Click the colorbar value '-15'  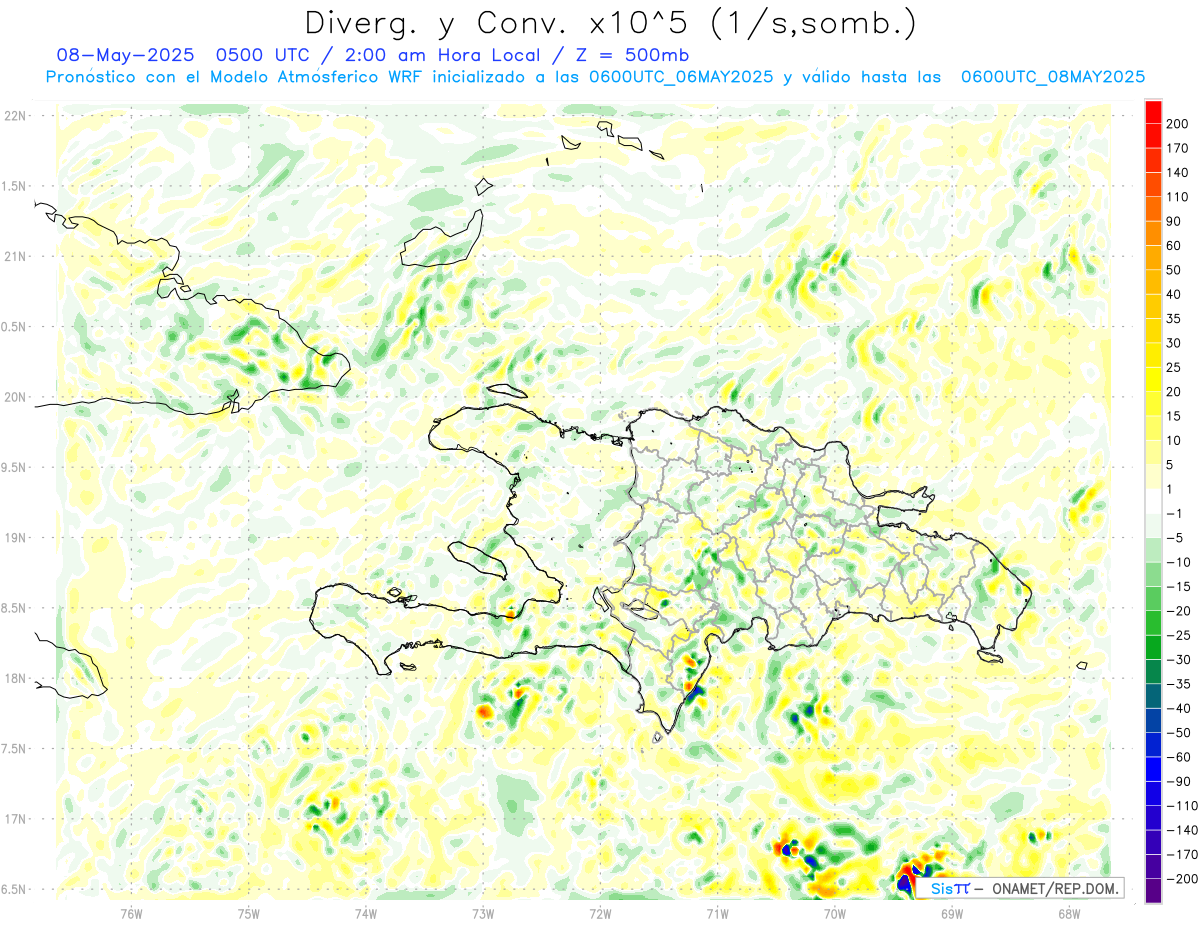click(1178, 586)
